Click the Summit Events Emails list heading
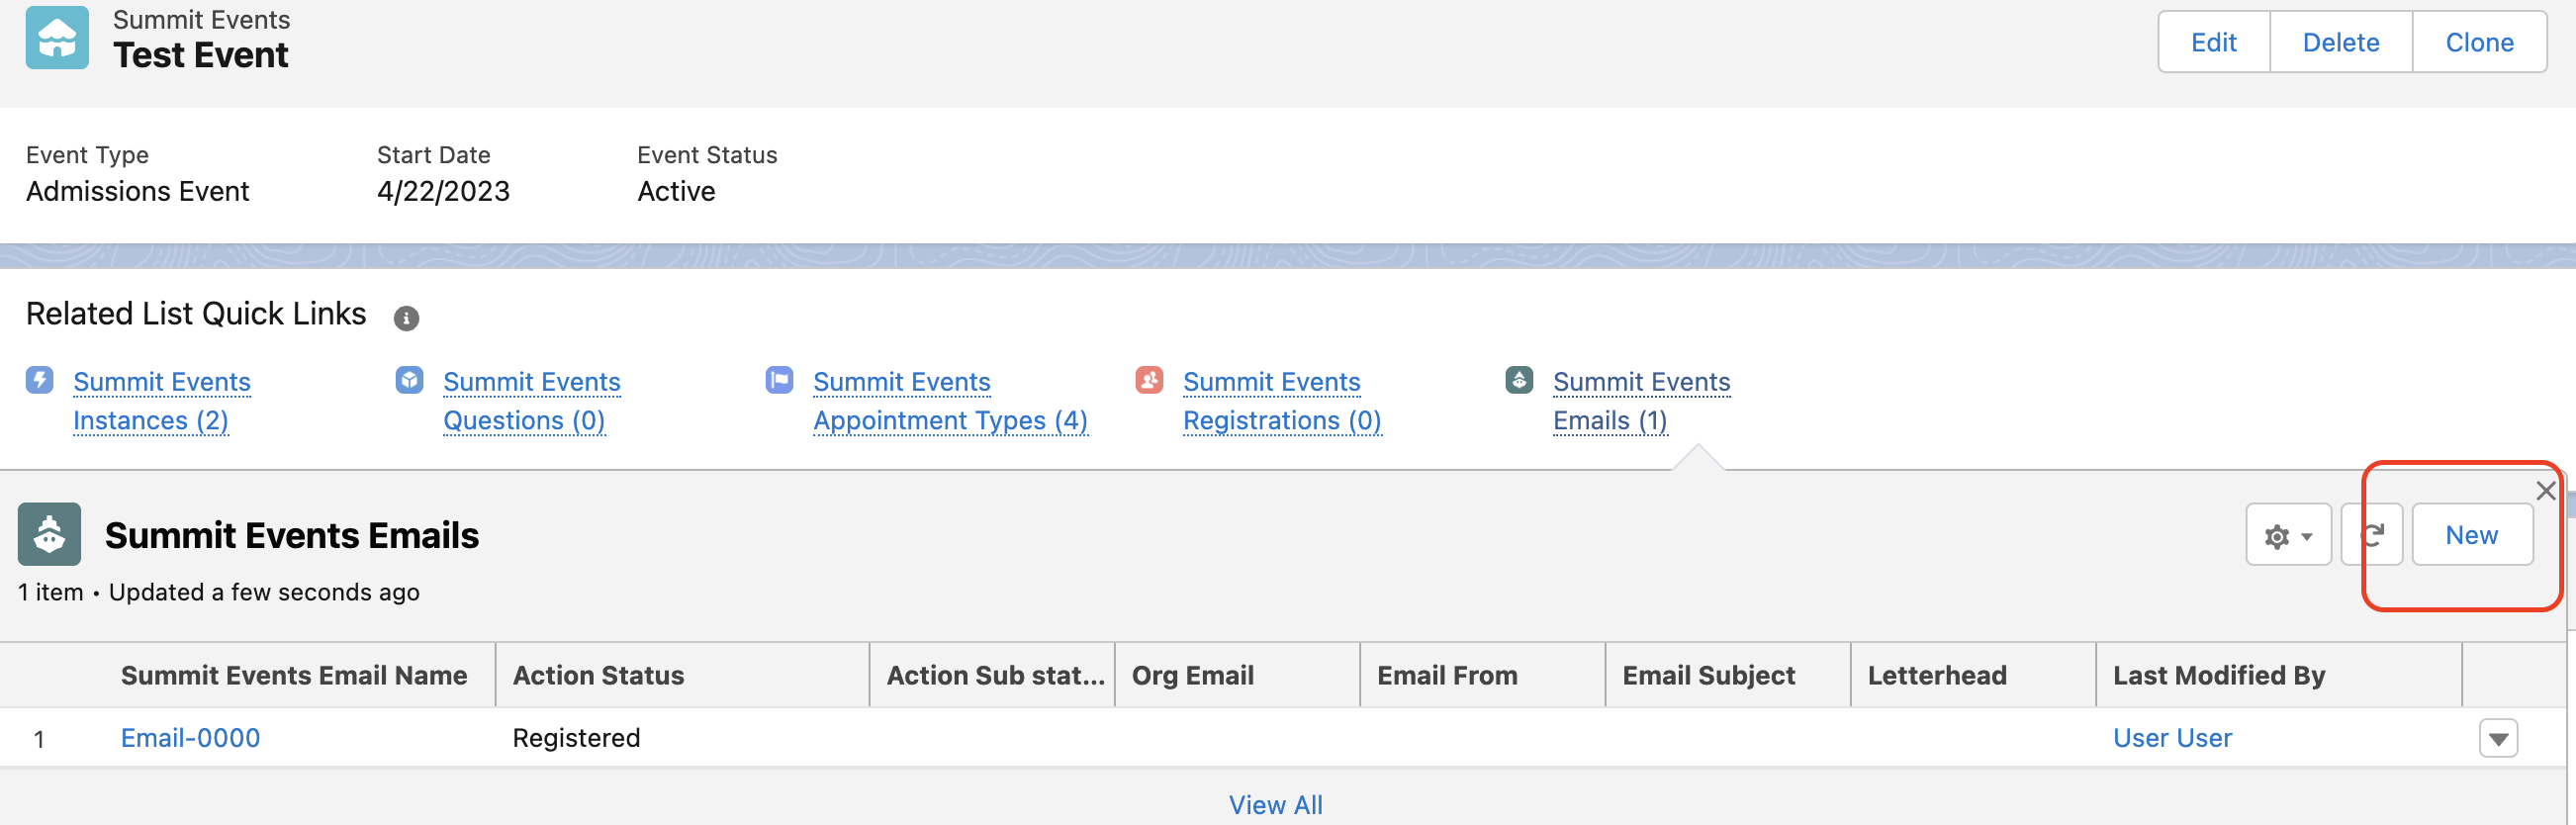This screenshot has height=825, width=2576. [292, 535]
